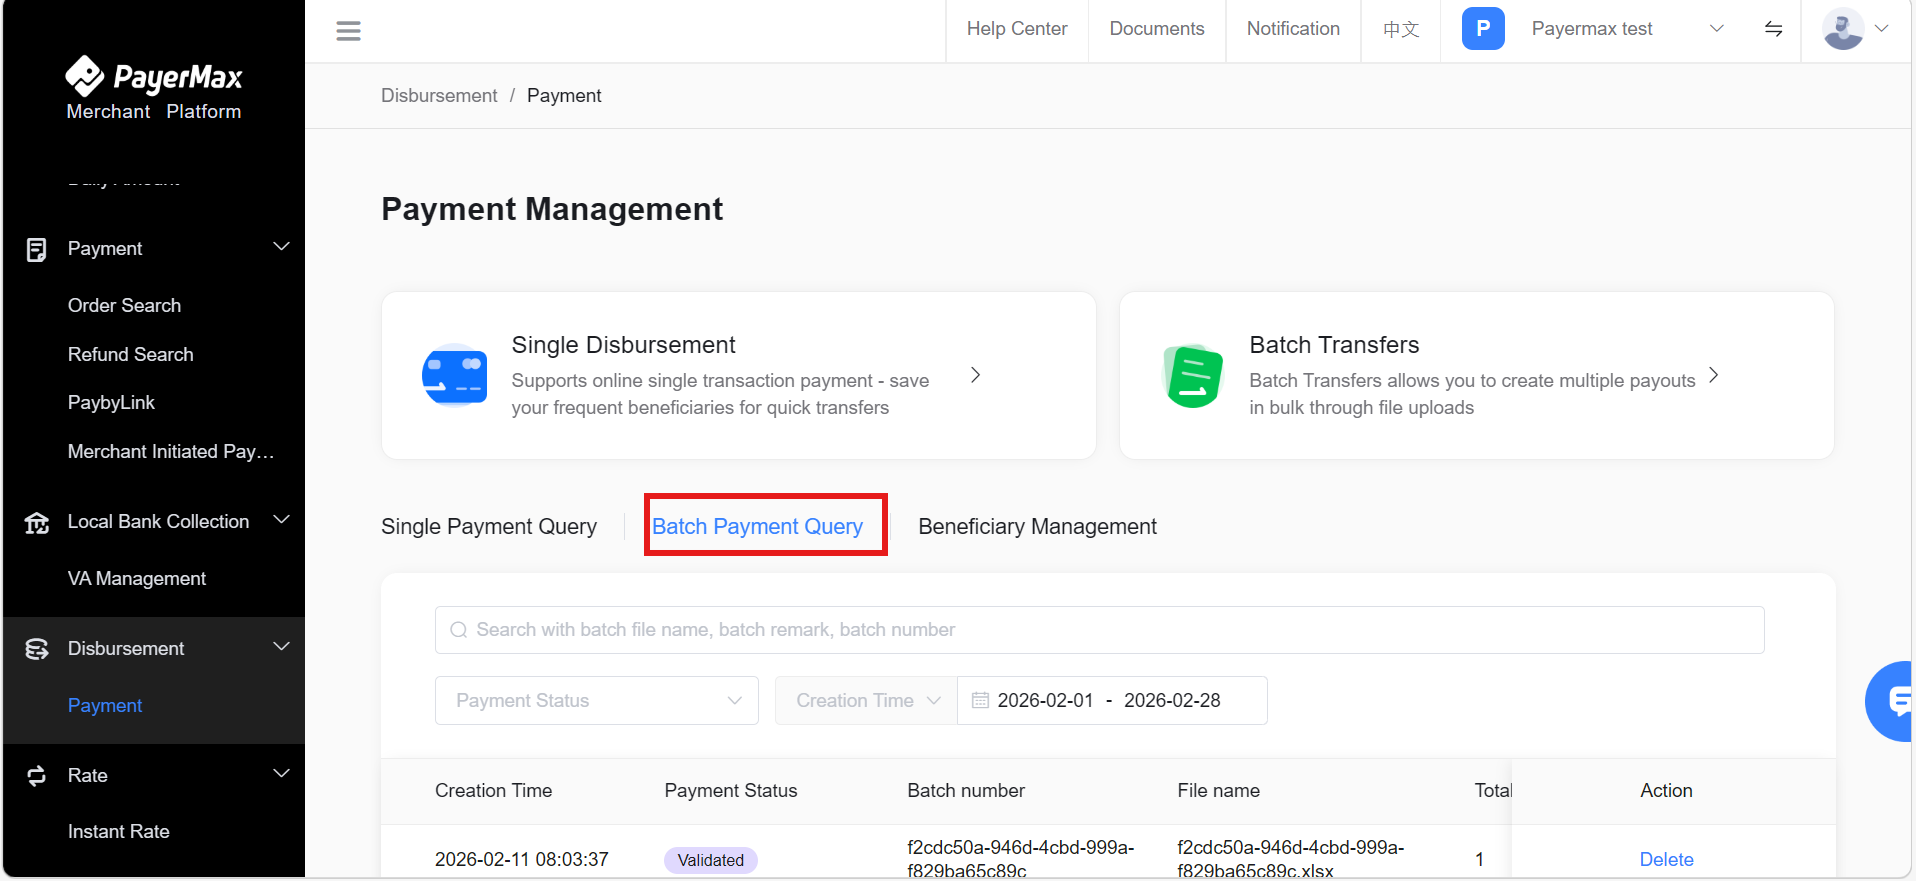This screenshot has height=881, width=1916.
Task: Click the File name column header
Action: (1218, 791)
